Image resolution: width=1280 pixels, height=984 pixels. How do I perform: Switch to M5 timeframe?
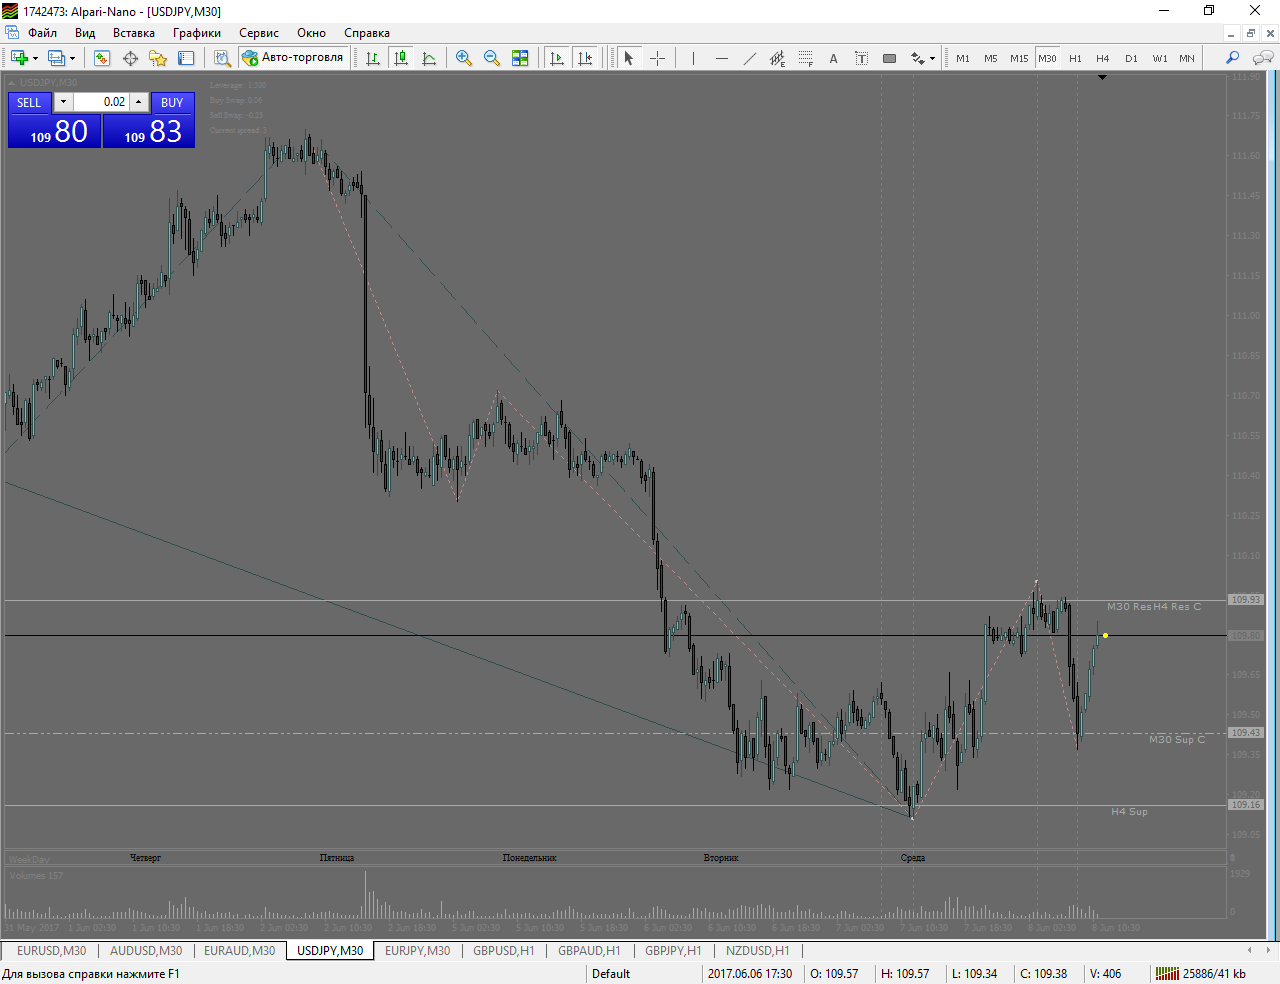[991, 58]
